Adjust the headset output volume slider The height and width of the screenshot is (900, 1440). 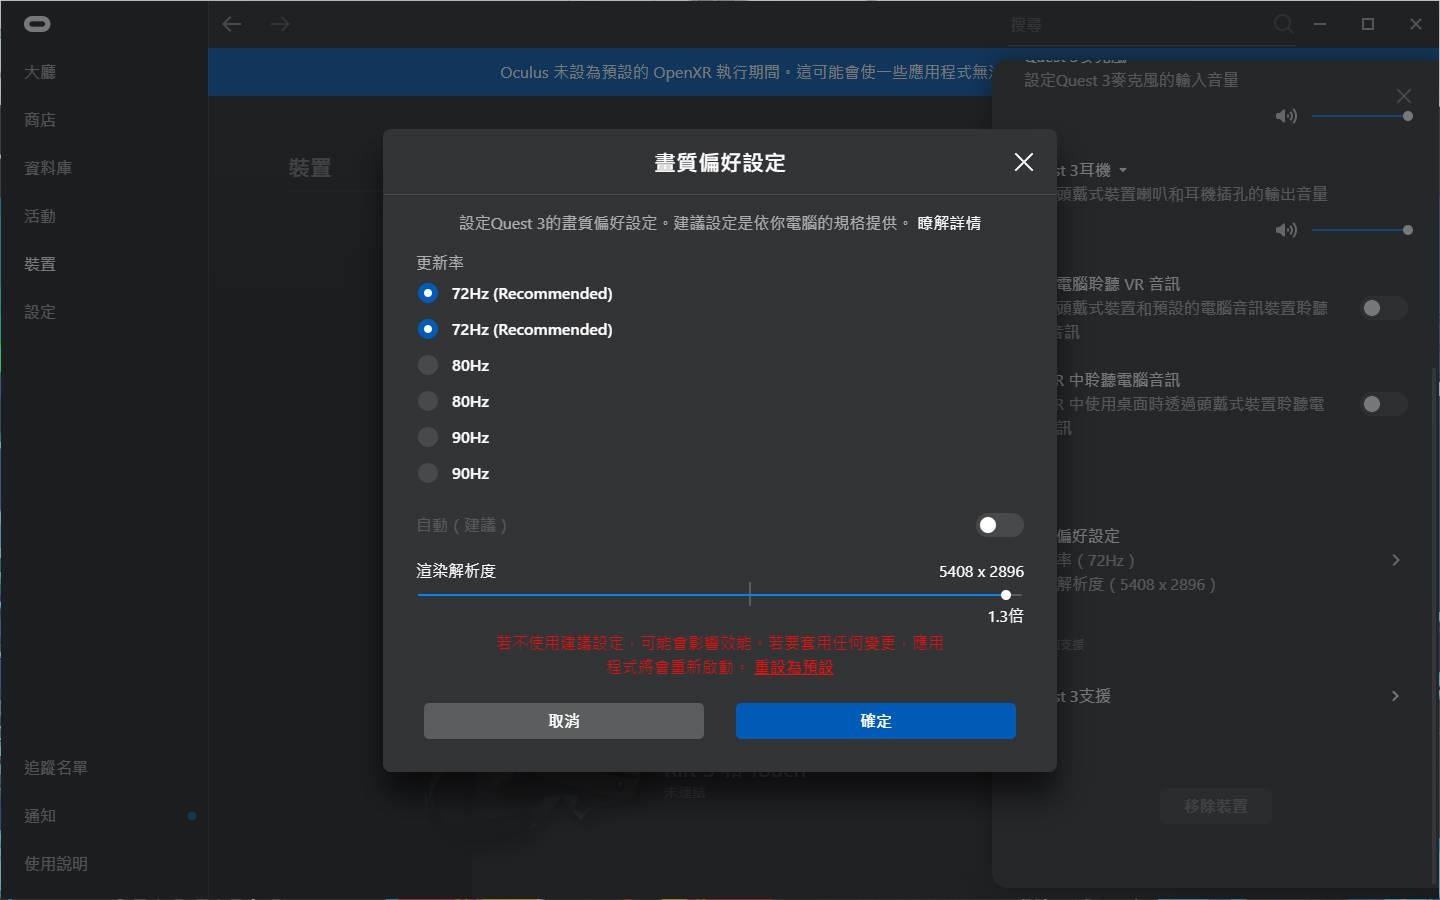pyautogui.click(x=1360, y=230)
